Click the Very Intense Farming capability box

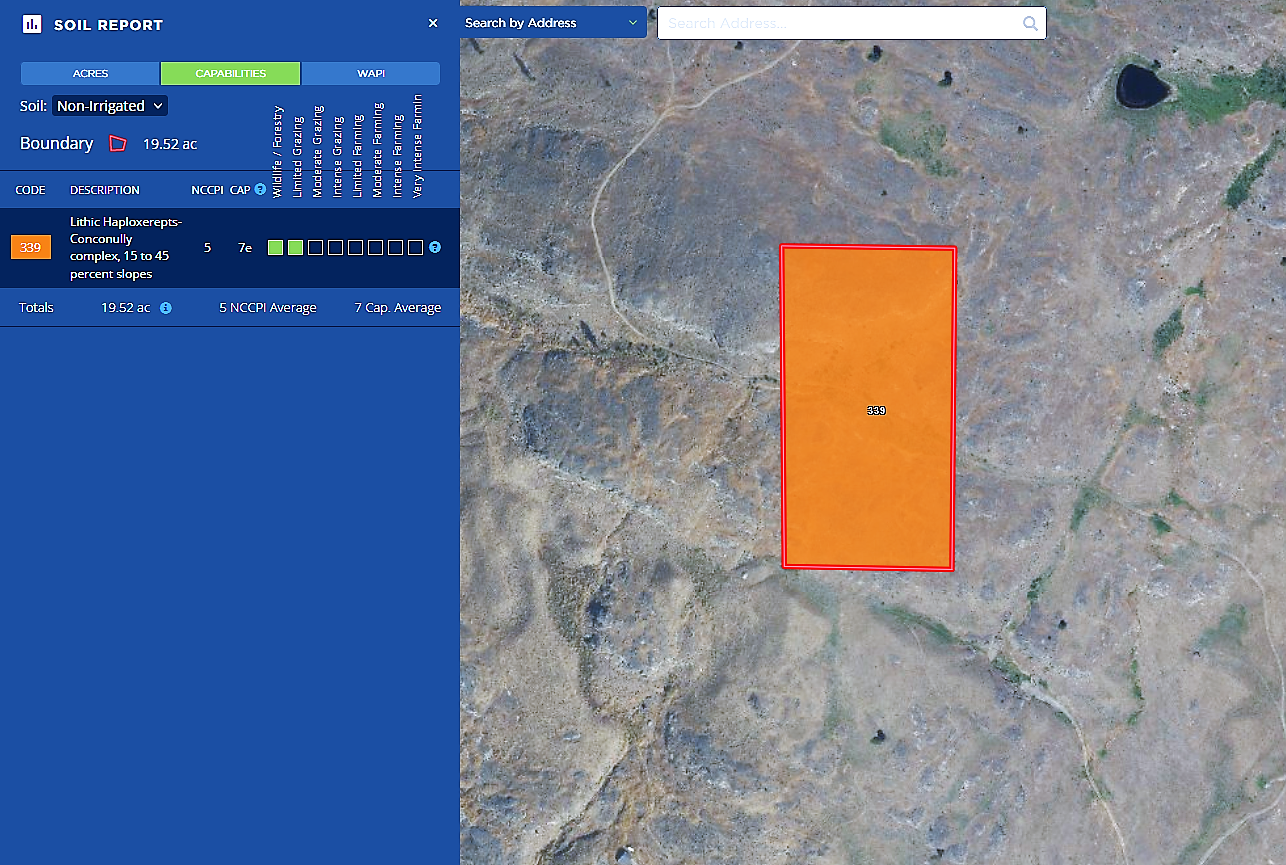[x=415, y=247]
